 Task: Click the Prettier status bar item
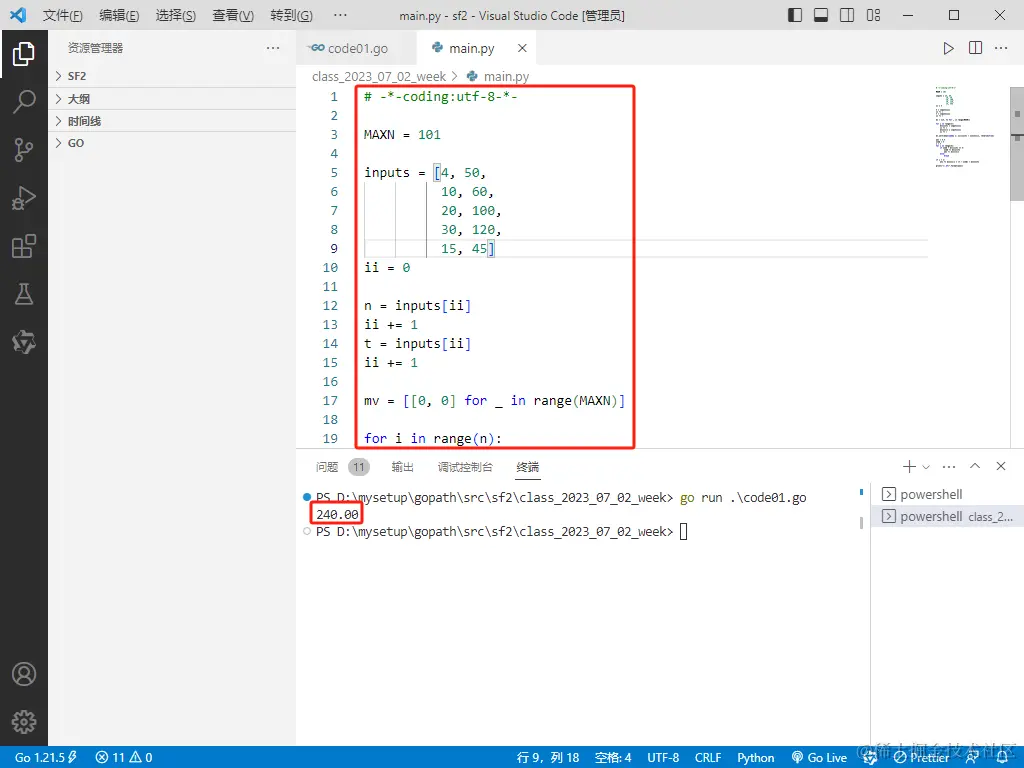point(921,757)
